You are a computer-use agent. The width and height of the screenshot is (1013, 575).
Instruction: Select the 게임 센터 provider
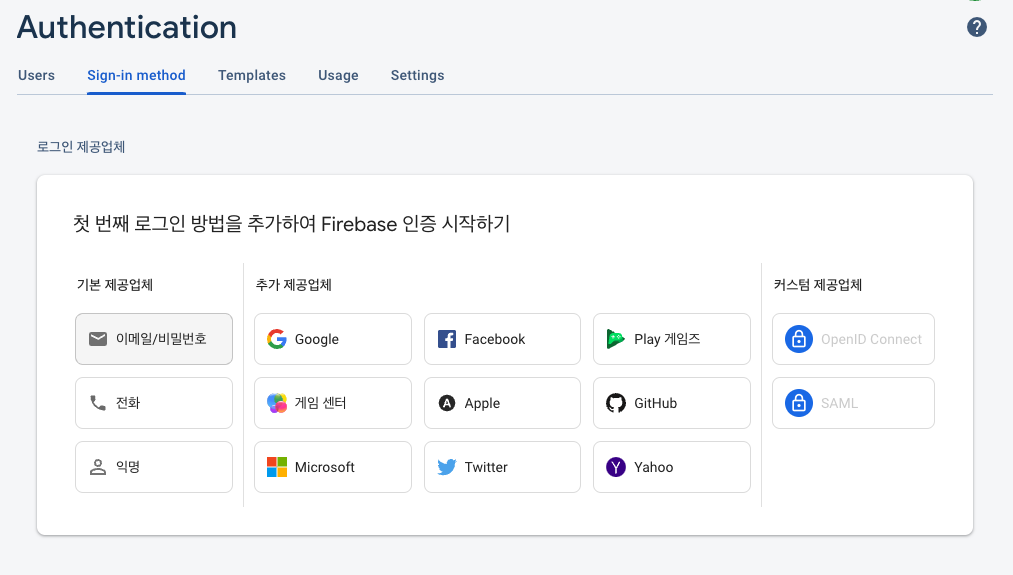click(333, 403)
